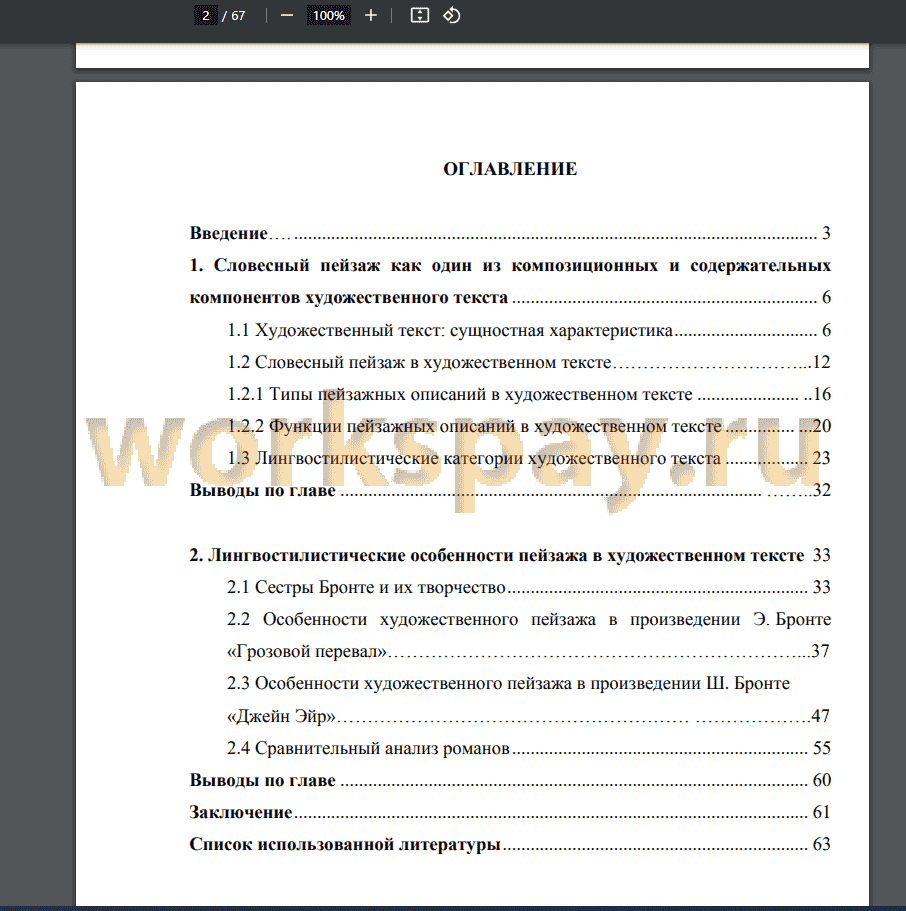Click '1.2.1 Типы пейзажных описаний' entry
906x911 pixels.
[x=529, y=394]
